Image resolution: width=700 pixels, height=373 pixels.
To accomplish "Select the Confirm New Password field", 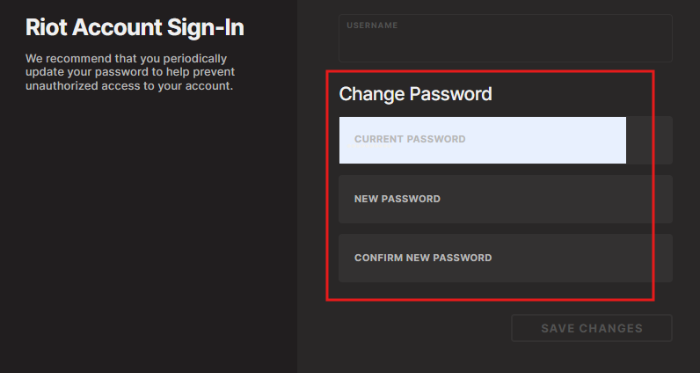I will tap(505, 258).
